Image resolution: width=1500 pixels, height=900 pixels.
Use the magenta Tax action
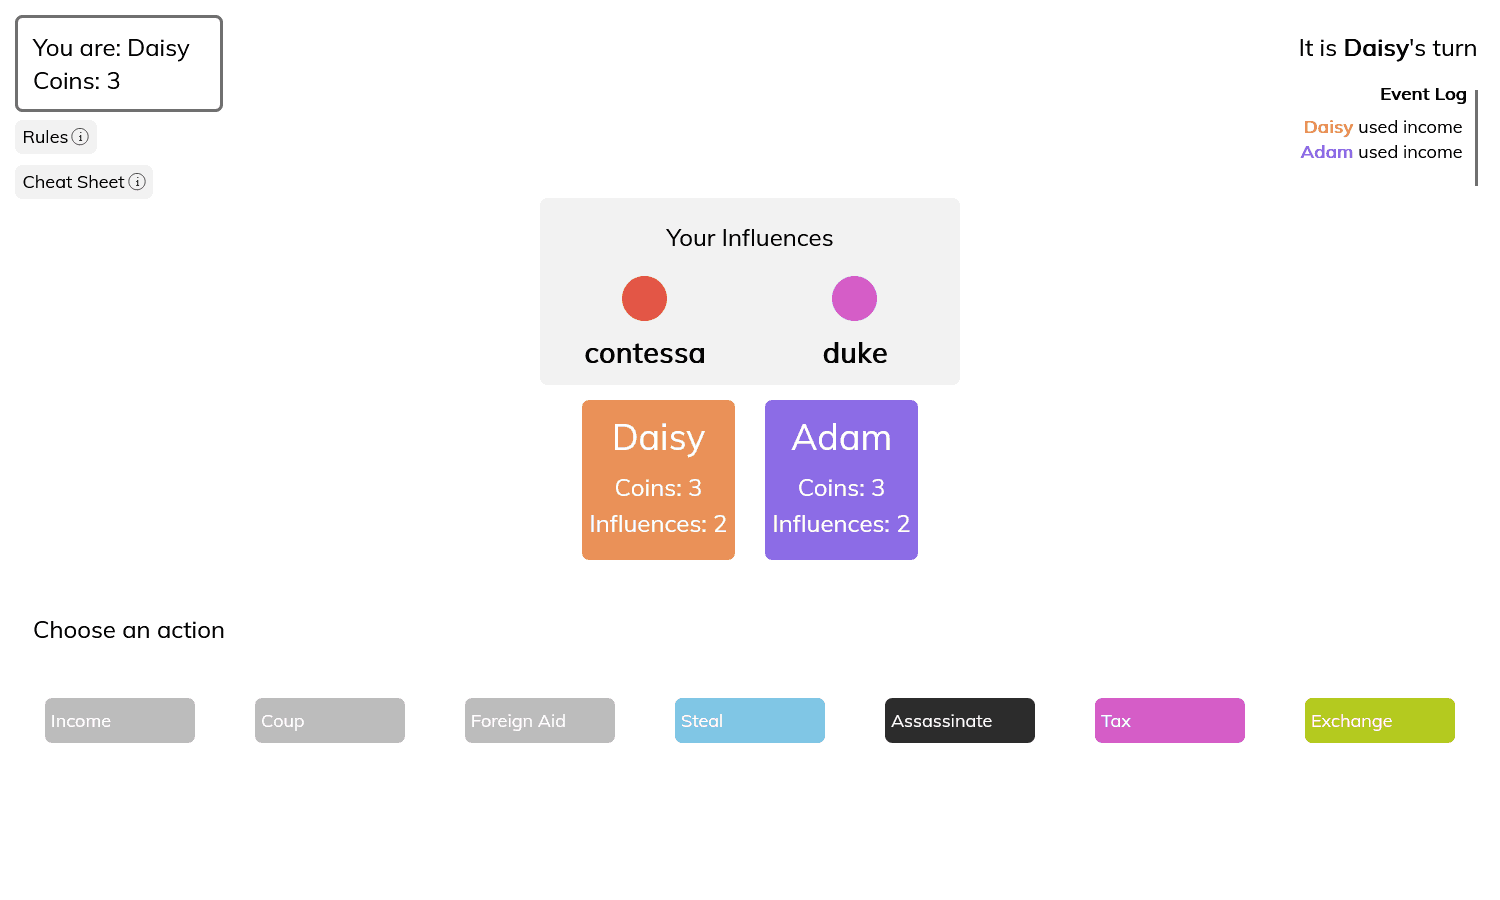point(1170,720)
